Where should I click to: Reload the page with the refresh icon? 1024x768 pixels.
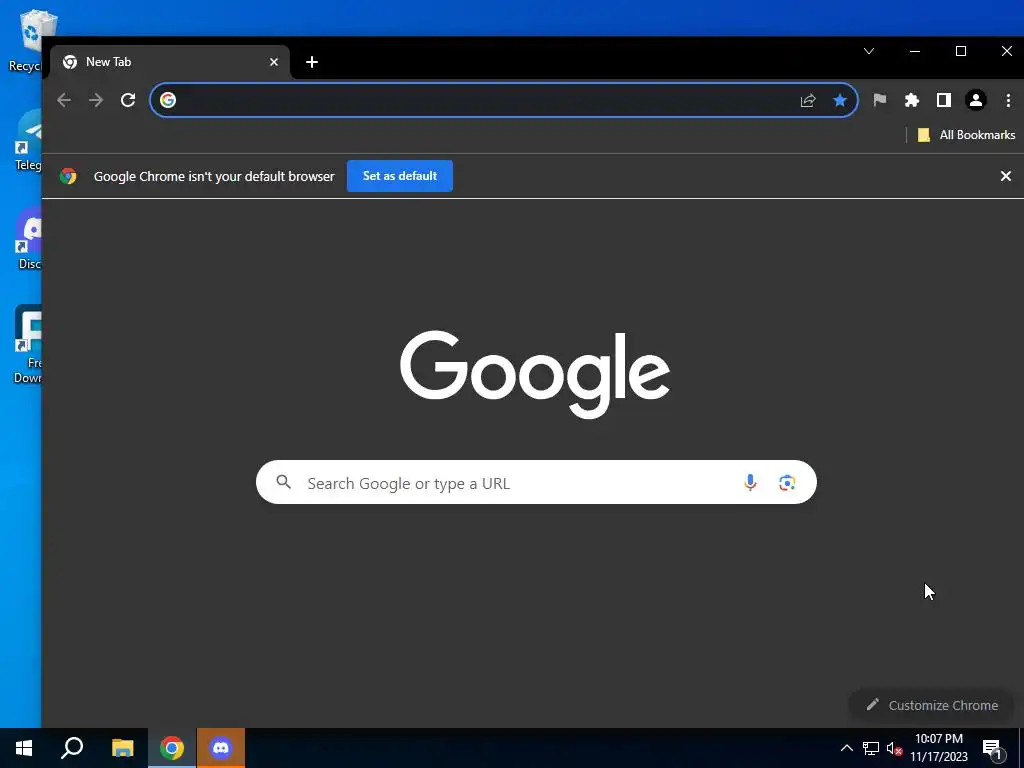coord(128,100)
